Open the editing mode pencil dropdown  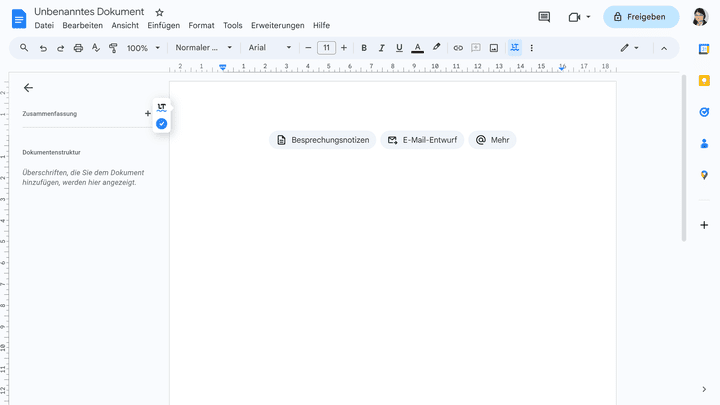point(630,48)
